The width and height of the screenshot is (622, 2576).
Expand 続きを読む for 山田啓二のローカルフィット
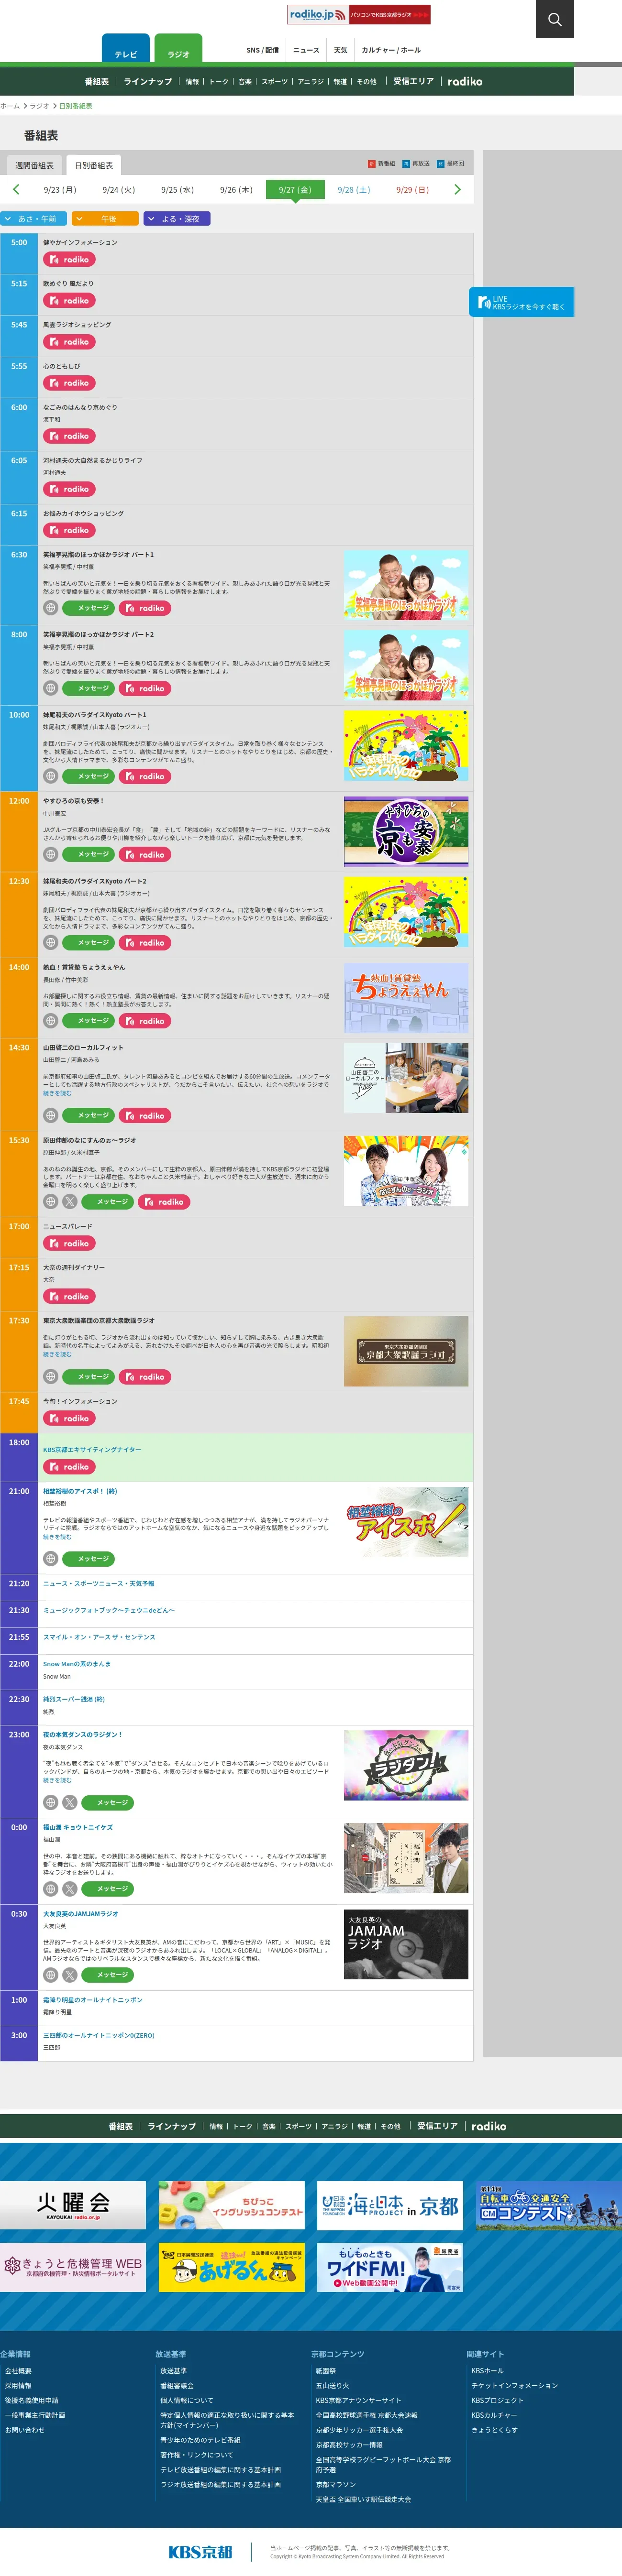pos(57,1093)
